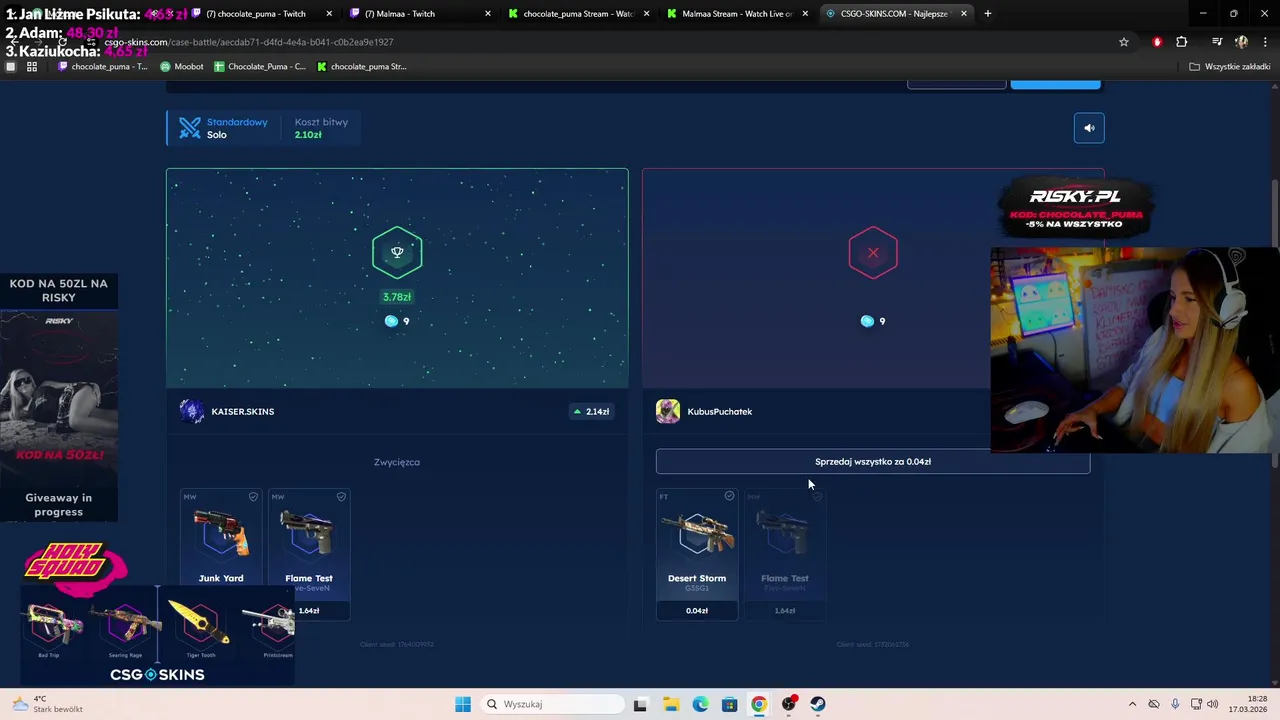
Task: Open the weather widget 4°C
Action: tap(47, 704)
